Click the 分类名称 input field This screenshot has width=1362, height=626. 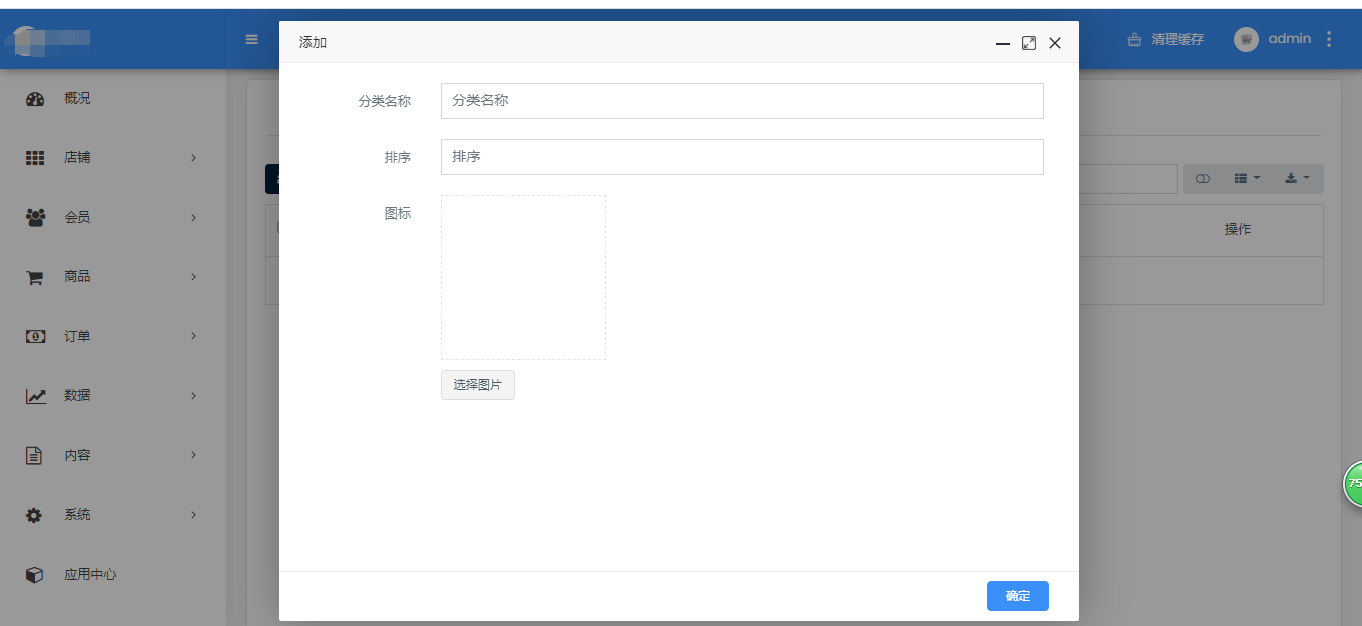tap(742, 101)
